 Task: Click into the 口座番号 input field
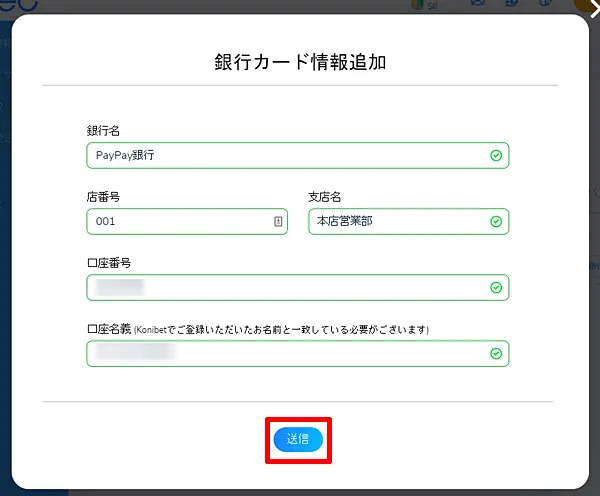pyautogui.click(x=298, y=287)
